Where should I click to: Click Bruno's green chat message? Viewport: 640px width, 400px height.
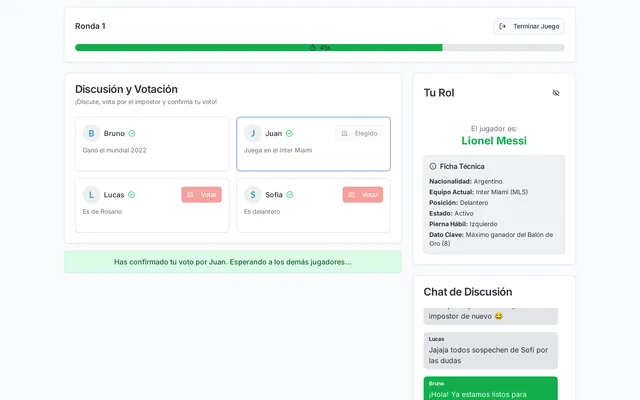(490, 388)
